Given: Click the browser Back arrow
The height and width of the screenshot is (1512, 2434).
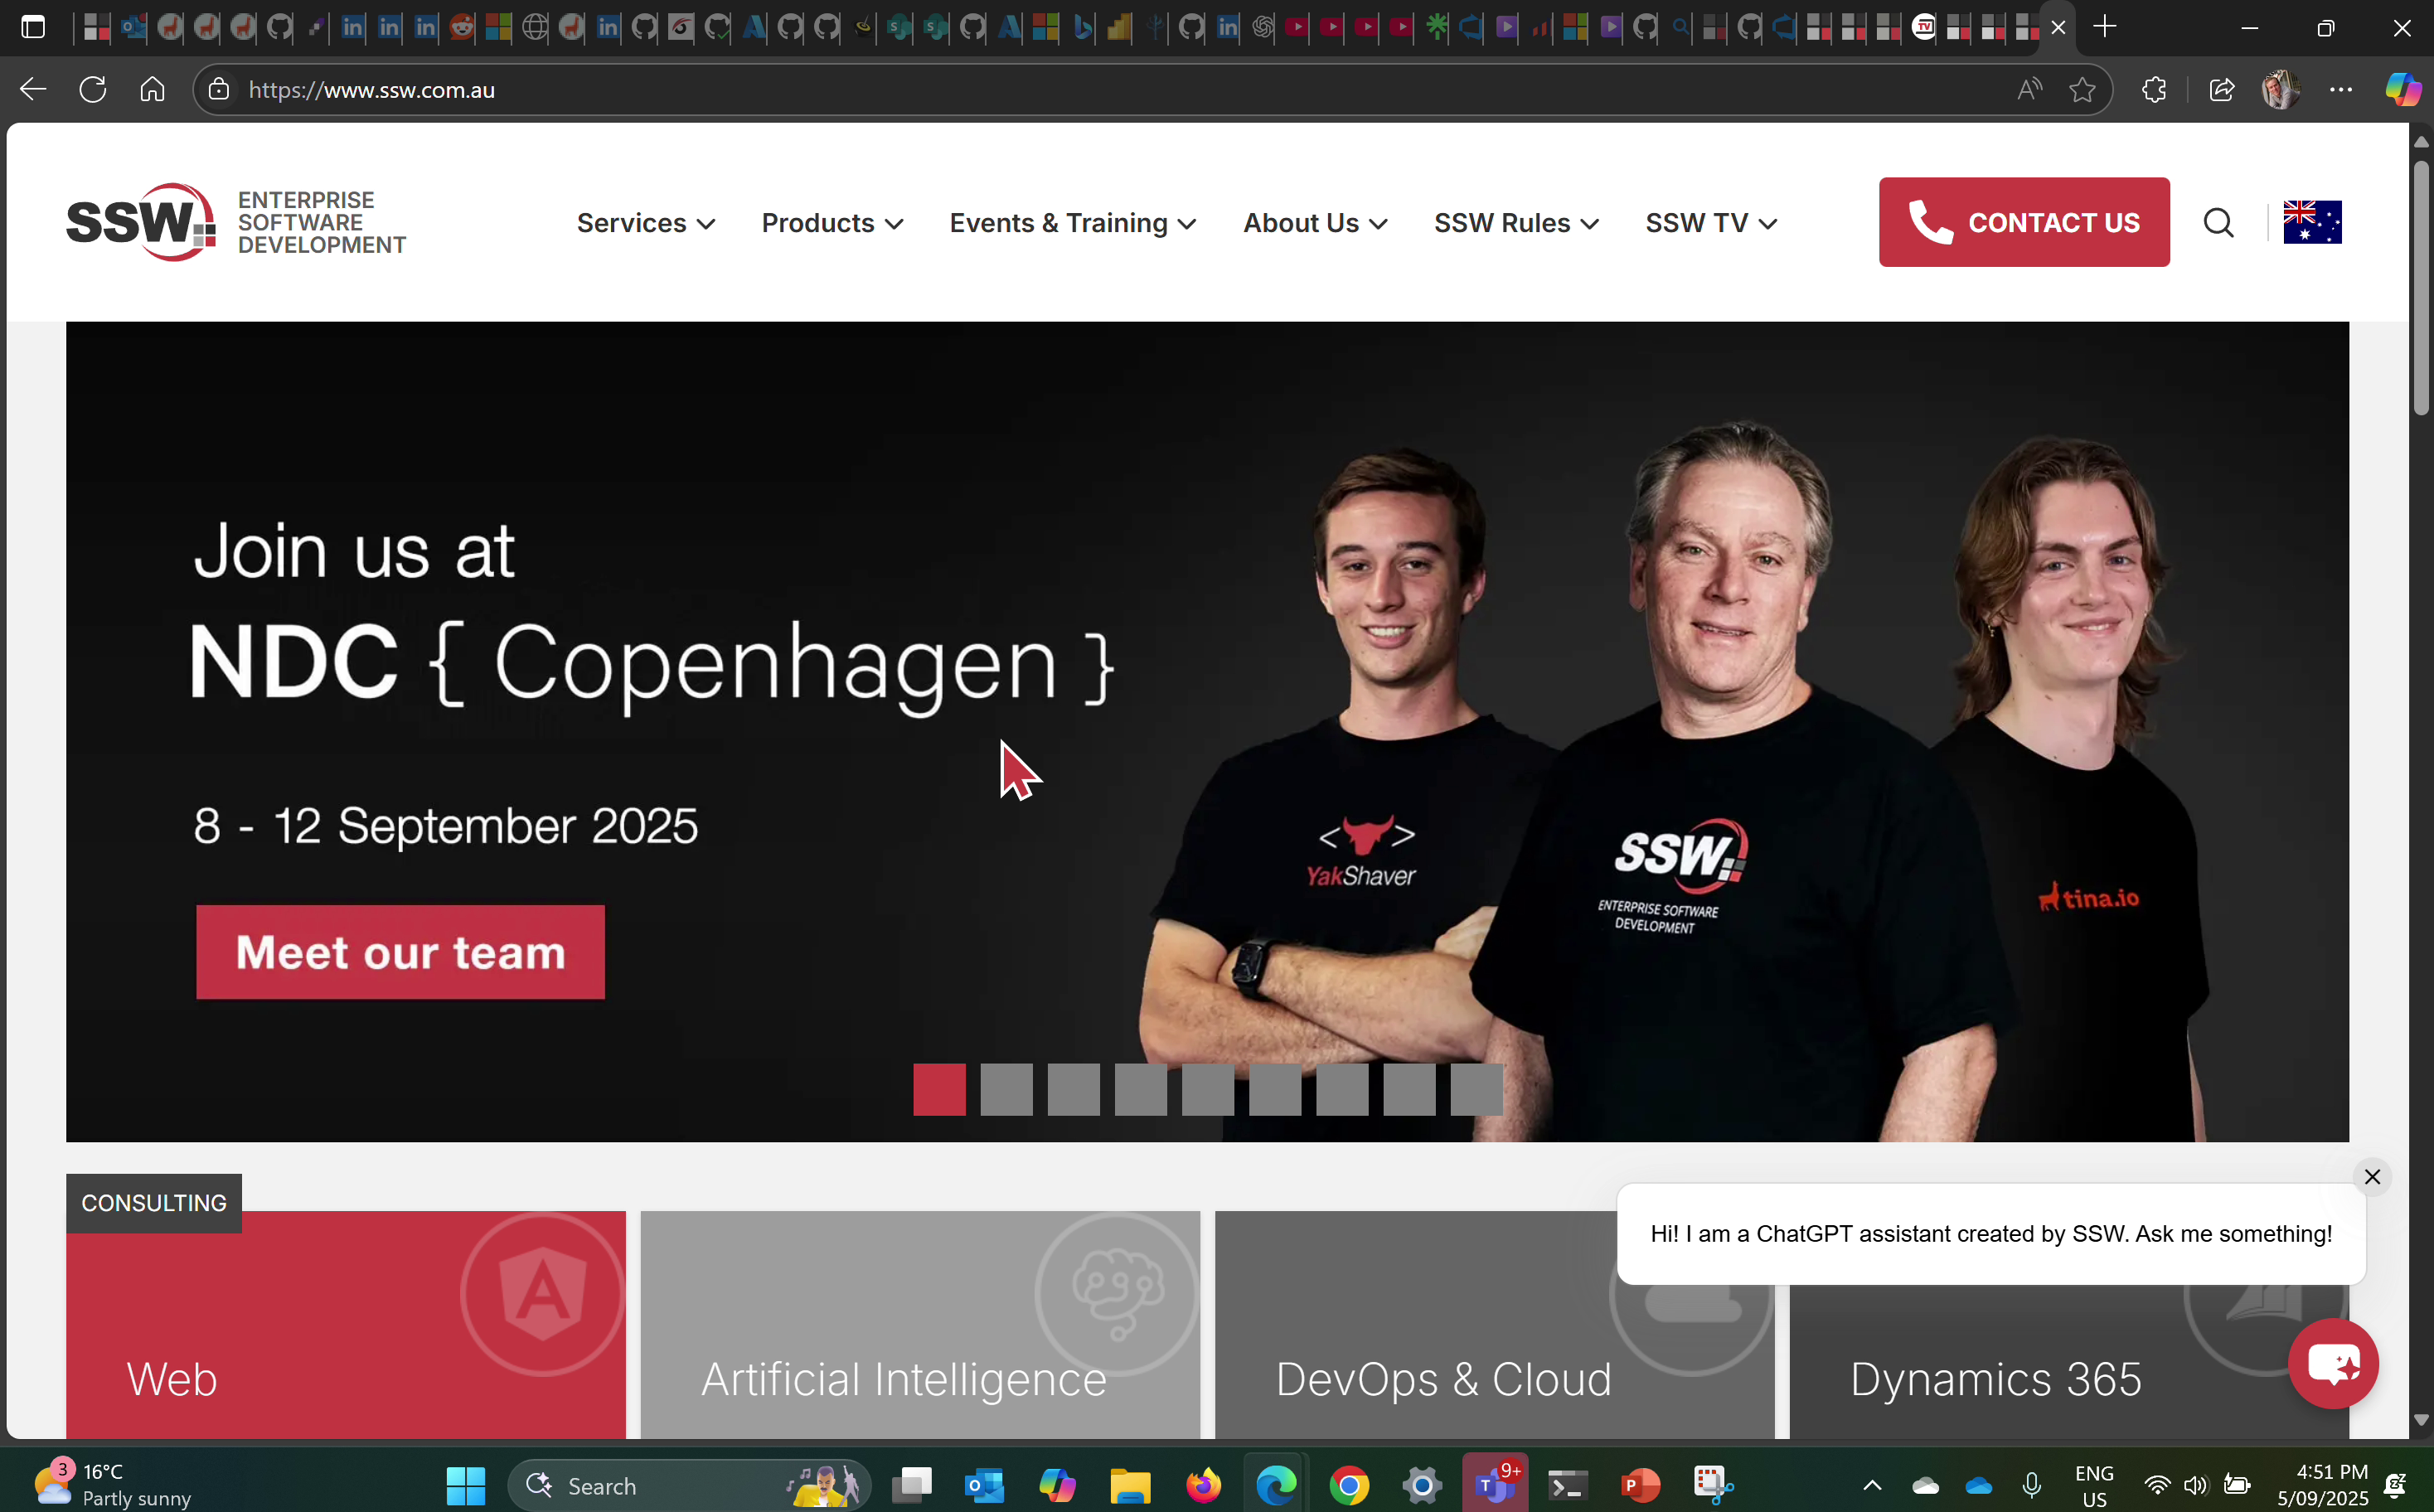Looking at the screenshot, I should [33, 90].
